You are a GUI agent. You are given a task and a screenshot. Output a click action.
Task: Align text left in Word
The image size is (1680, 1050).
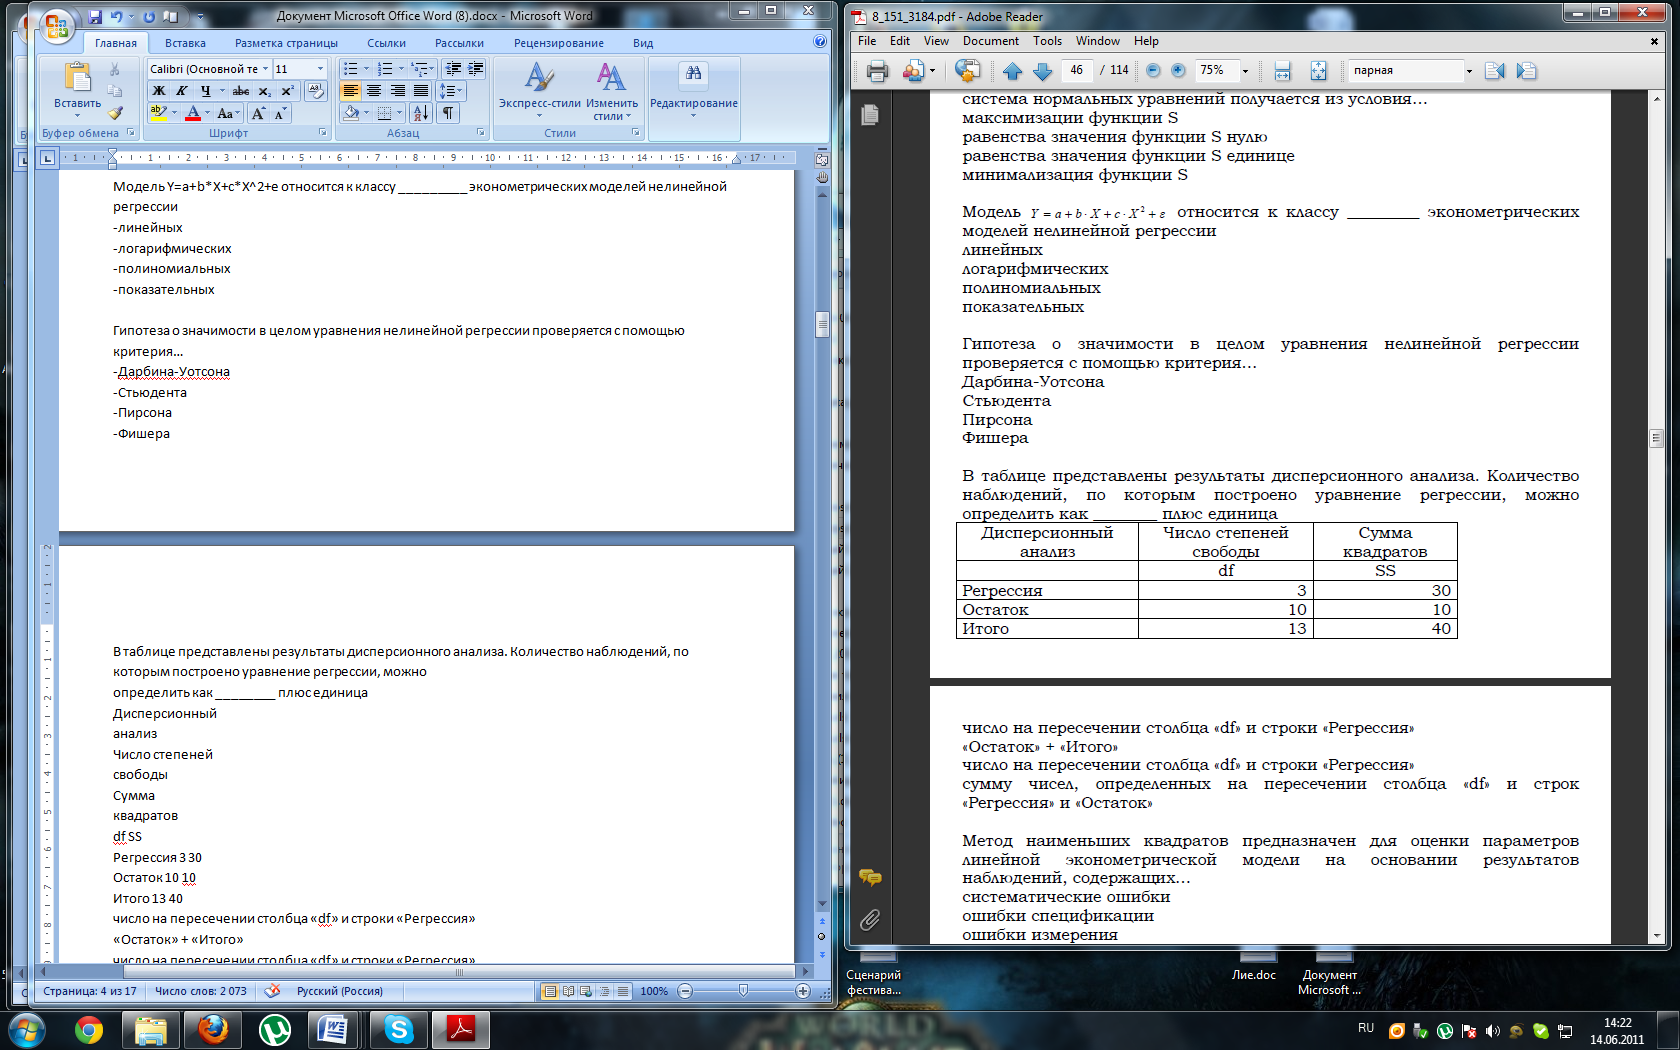[350, 91]
